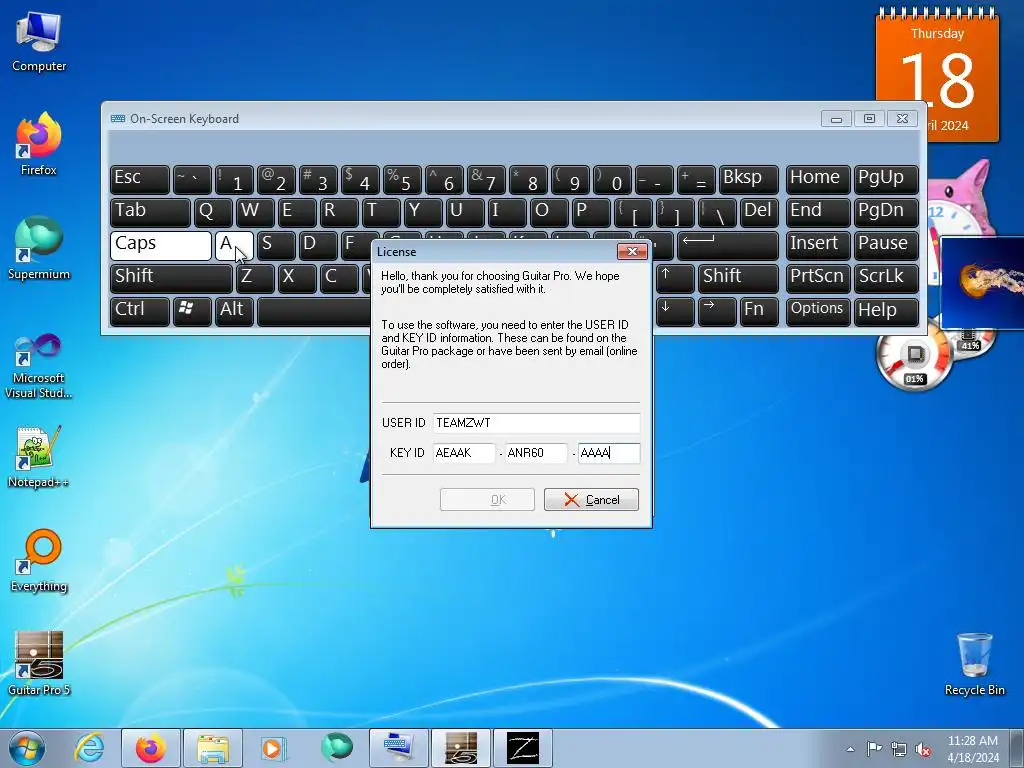
Task: Open Windows Explorer folder in the taskbar
Action: [x=213, y=748]
